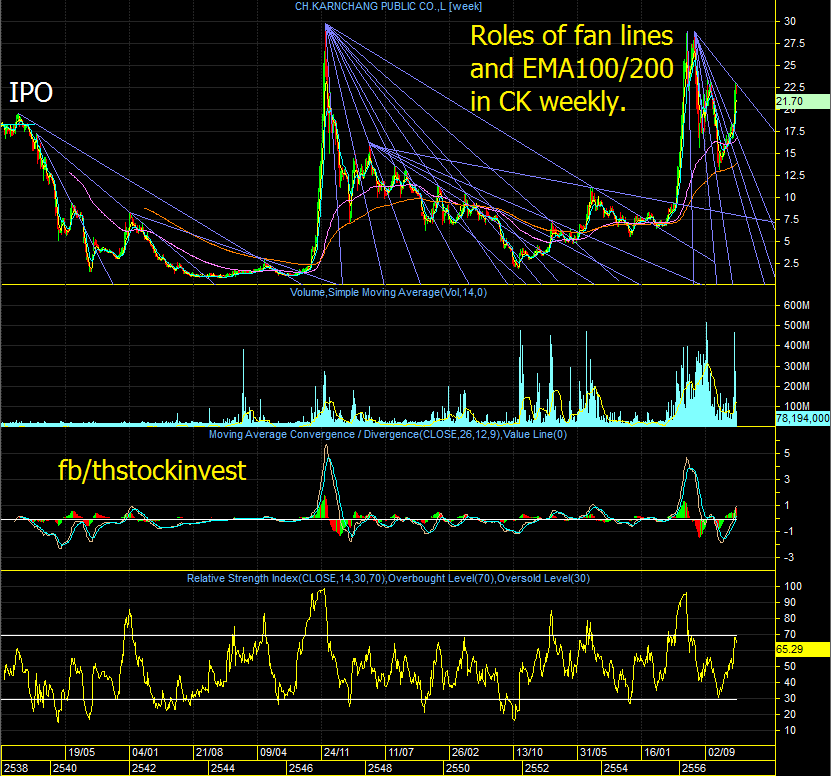
Task: Click the 'IPO' annotation text
Action: [31, 93]
